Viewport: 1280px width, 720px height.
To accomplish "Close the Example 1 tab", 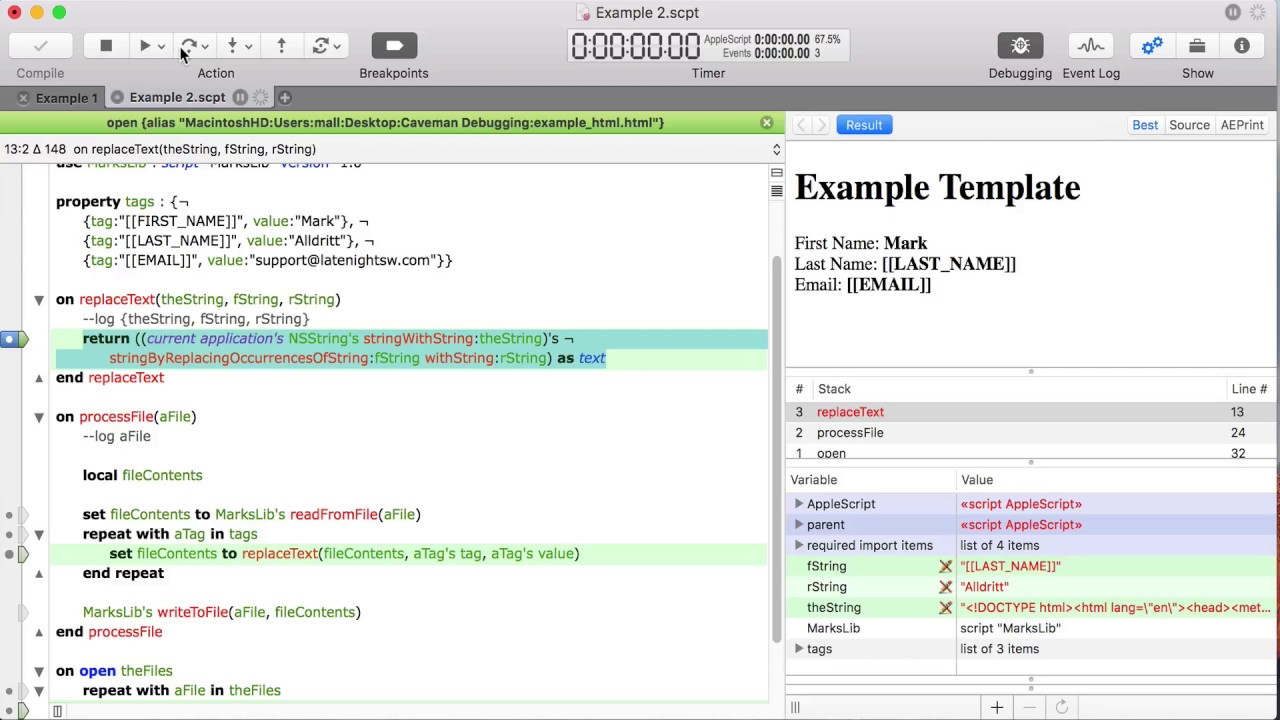I will pos(23,98).
